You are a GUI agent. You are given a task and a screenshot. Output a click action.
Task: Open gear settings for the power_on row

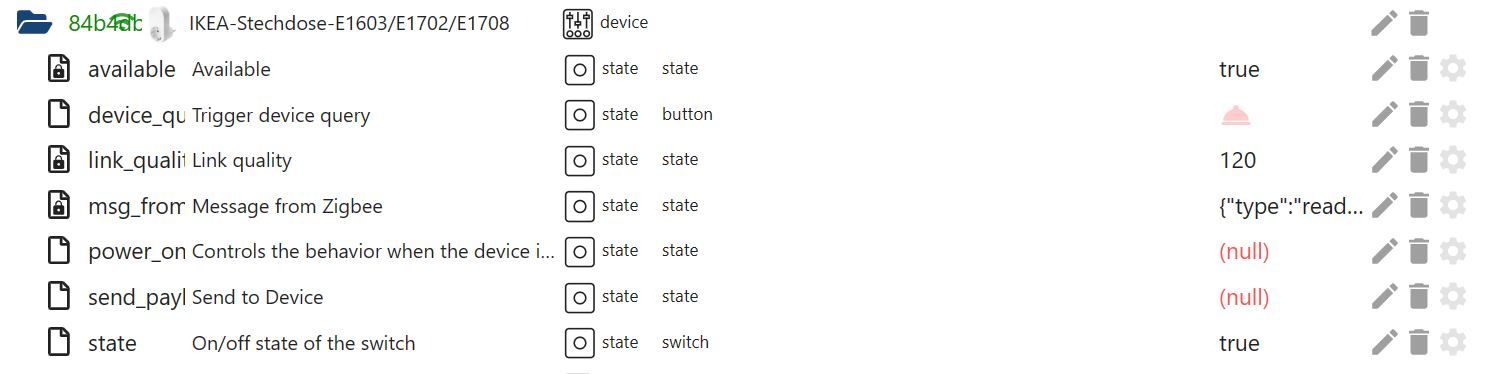(x=1453, y=251)
